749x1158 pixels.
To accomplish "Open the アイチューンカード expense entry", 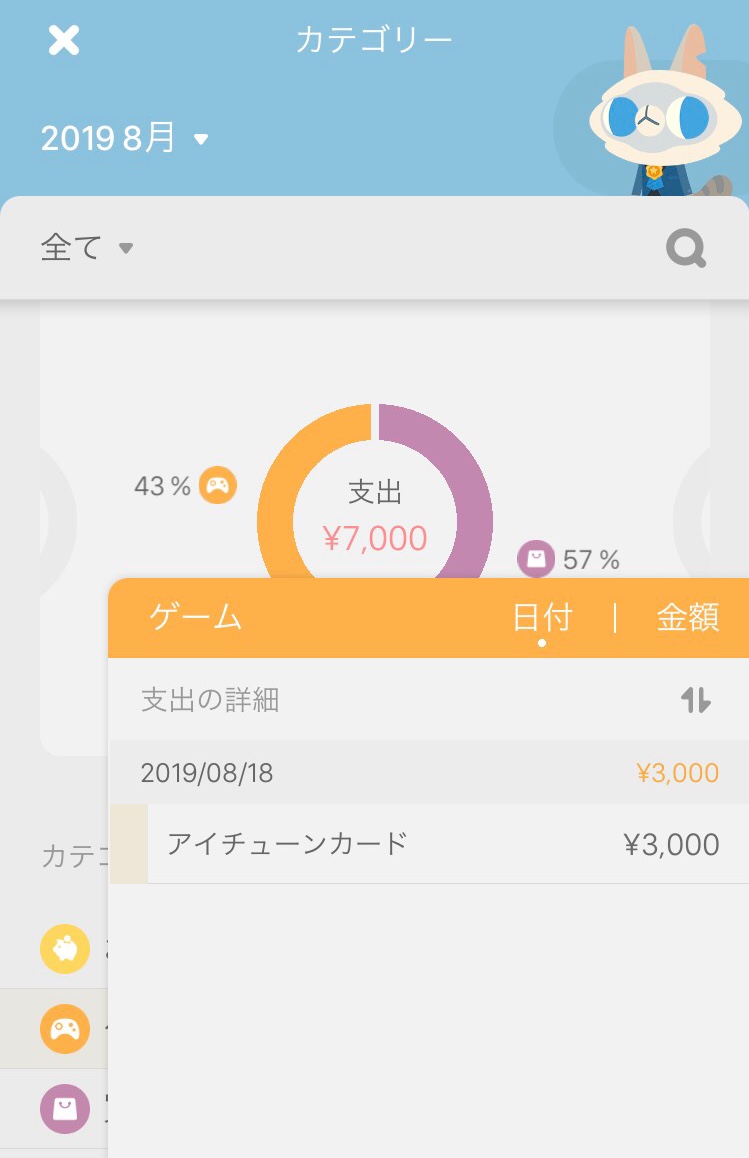I will point(440,844).
